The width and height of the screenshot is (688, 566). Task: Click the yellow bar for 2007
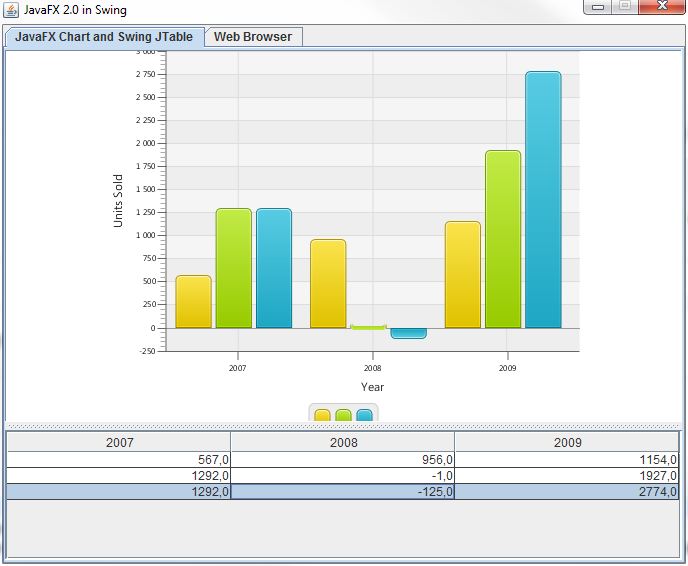[x=193, y=302]
